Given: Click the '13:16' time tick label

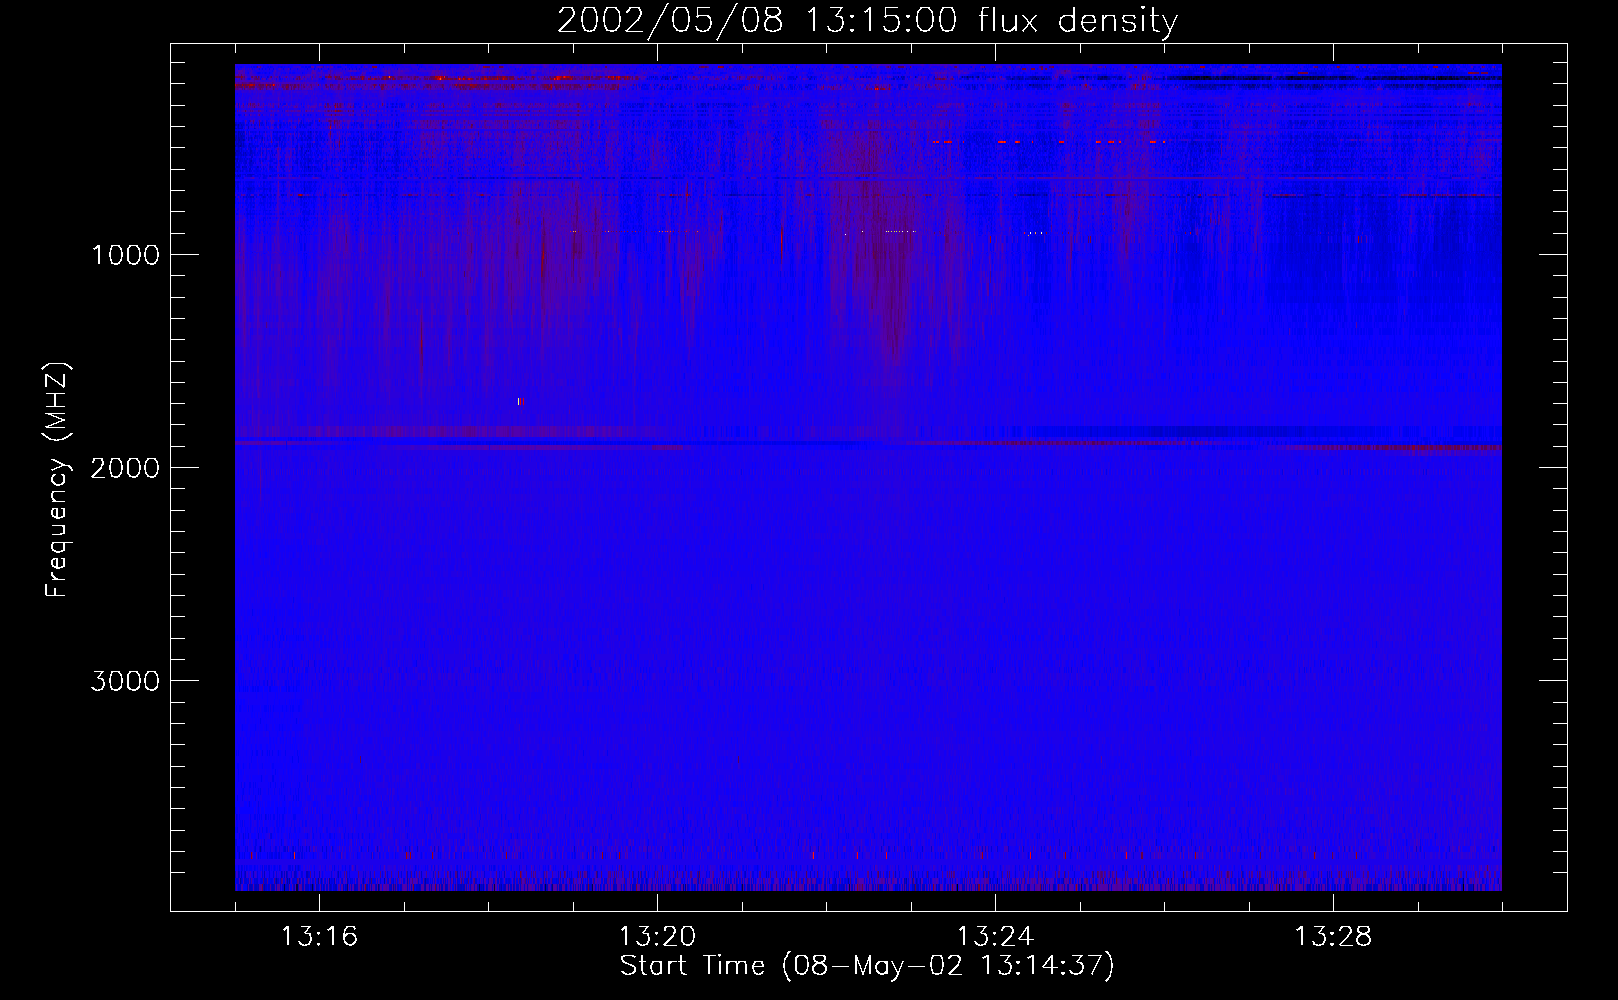Looking at the screenshot, I should click(319, 937).
